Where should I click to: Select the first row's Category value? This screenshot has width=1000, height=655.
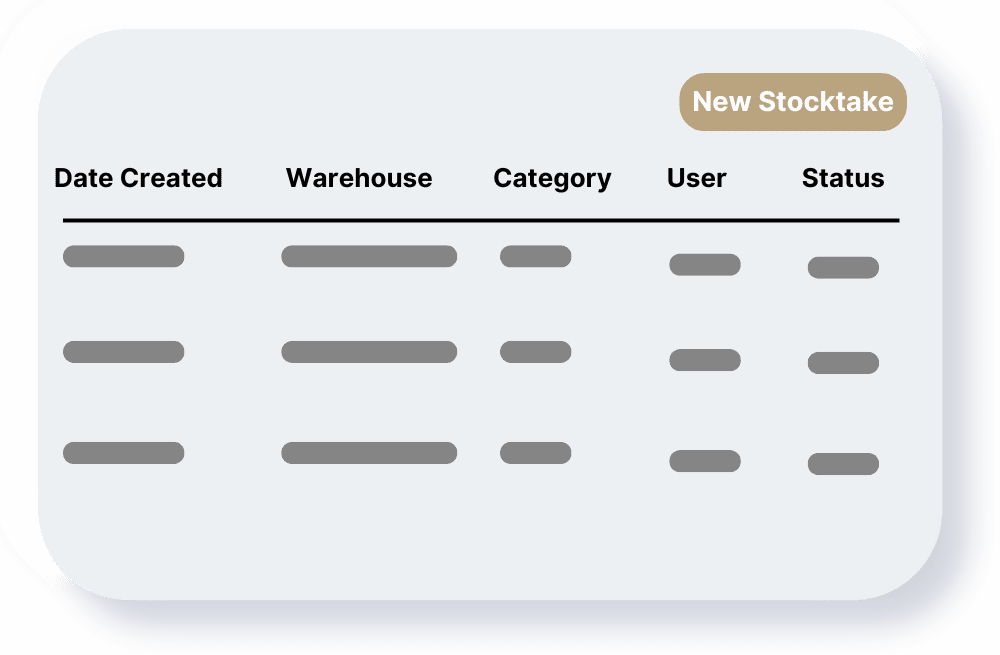tap(535, 256)
